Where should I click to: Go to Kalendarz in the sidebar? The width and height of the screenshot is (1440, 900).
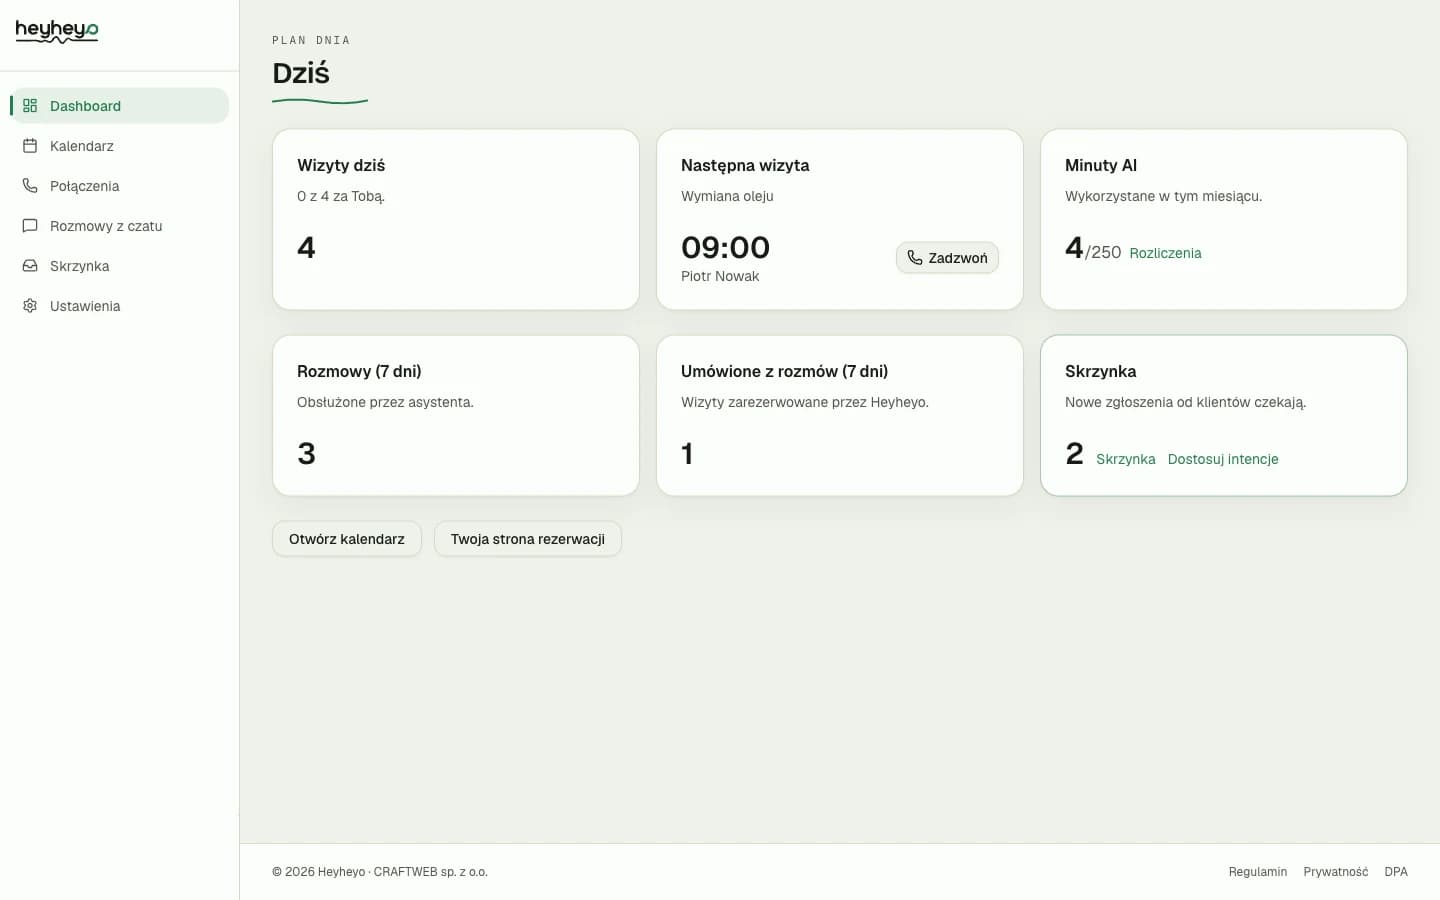120,145
